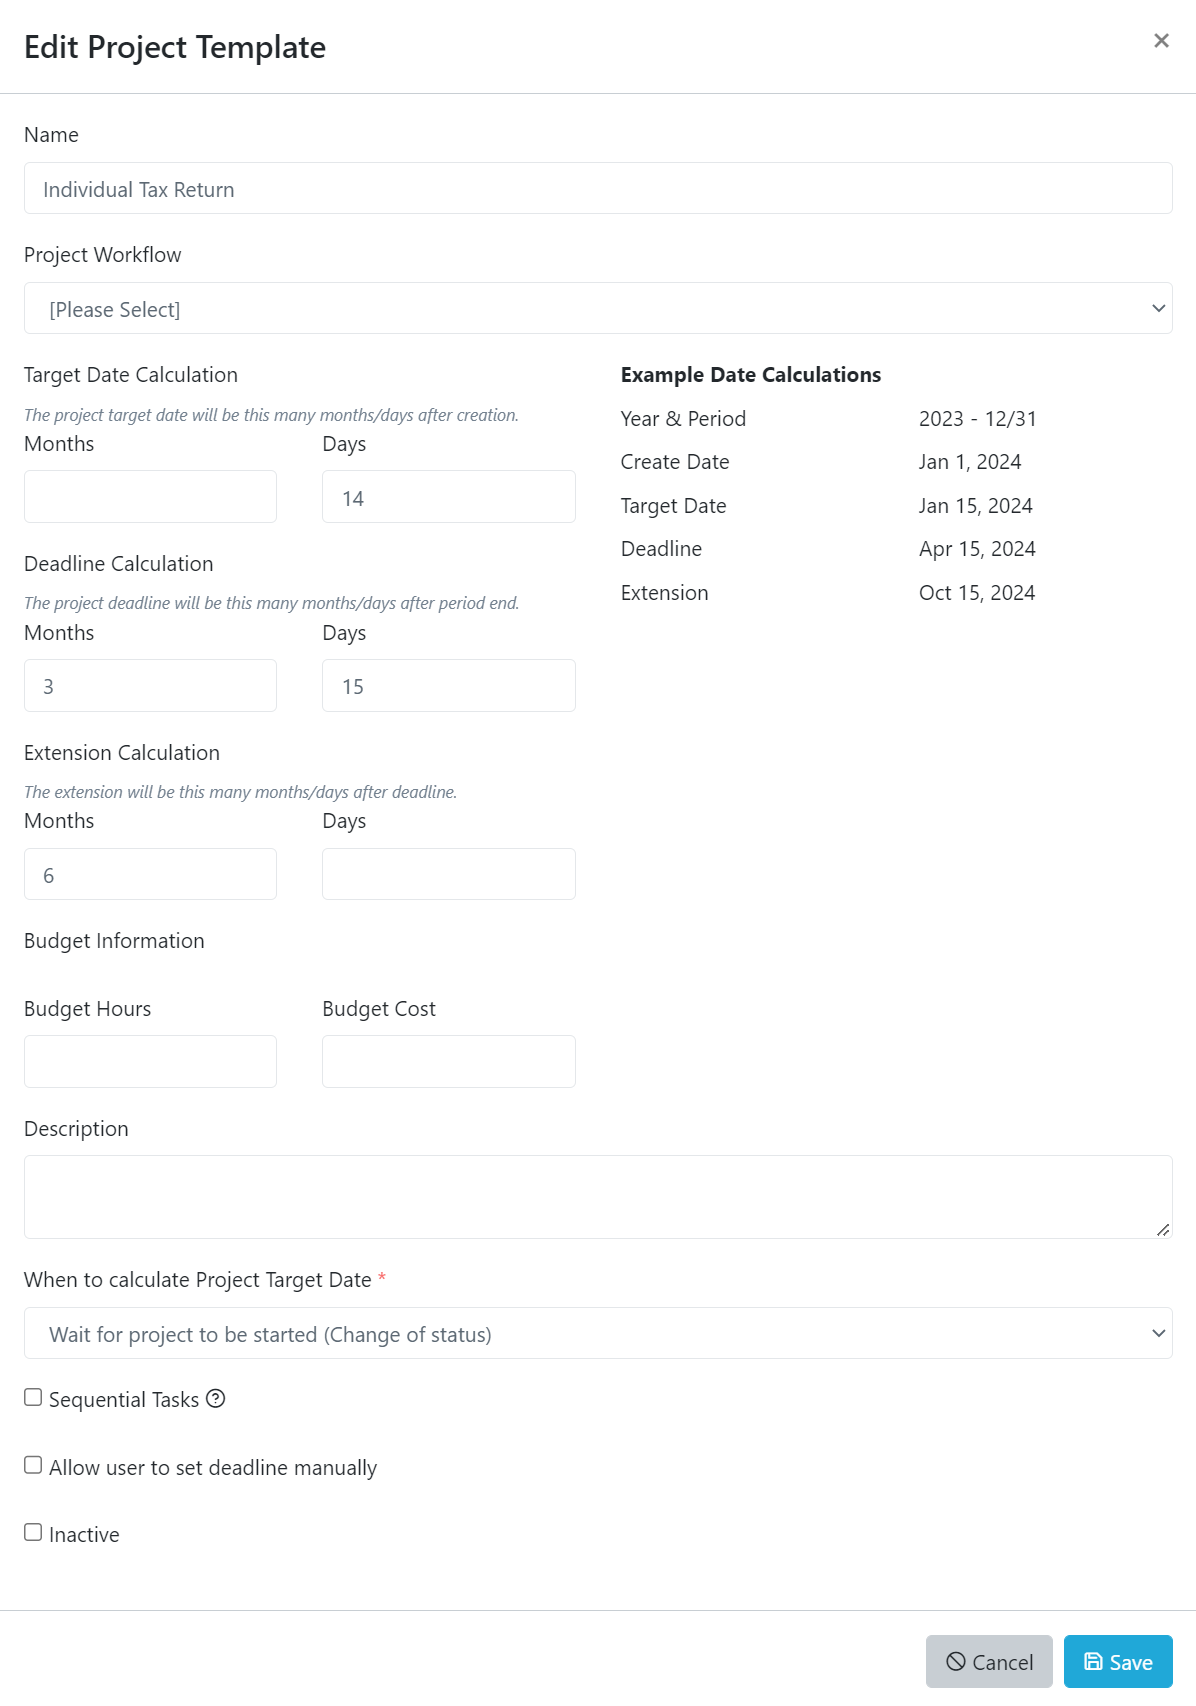This screenshot has width=1196, height=1706.
Task: Expand the Project Target Date calculation dropdown
Action: coord(598,1333)
